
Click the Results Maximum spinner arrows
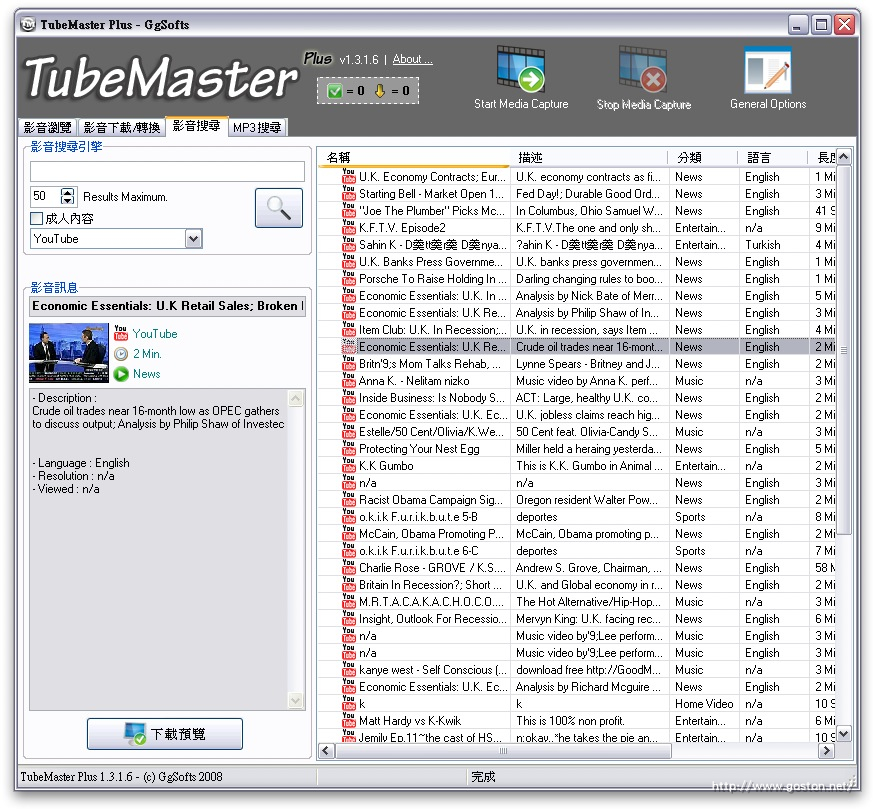(x=68, y=196)
